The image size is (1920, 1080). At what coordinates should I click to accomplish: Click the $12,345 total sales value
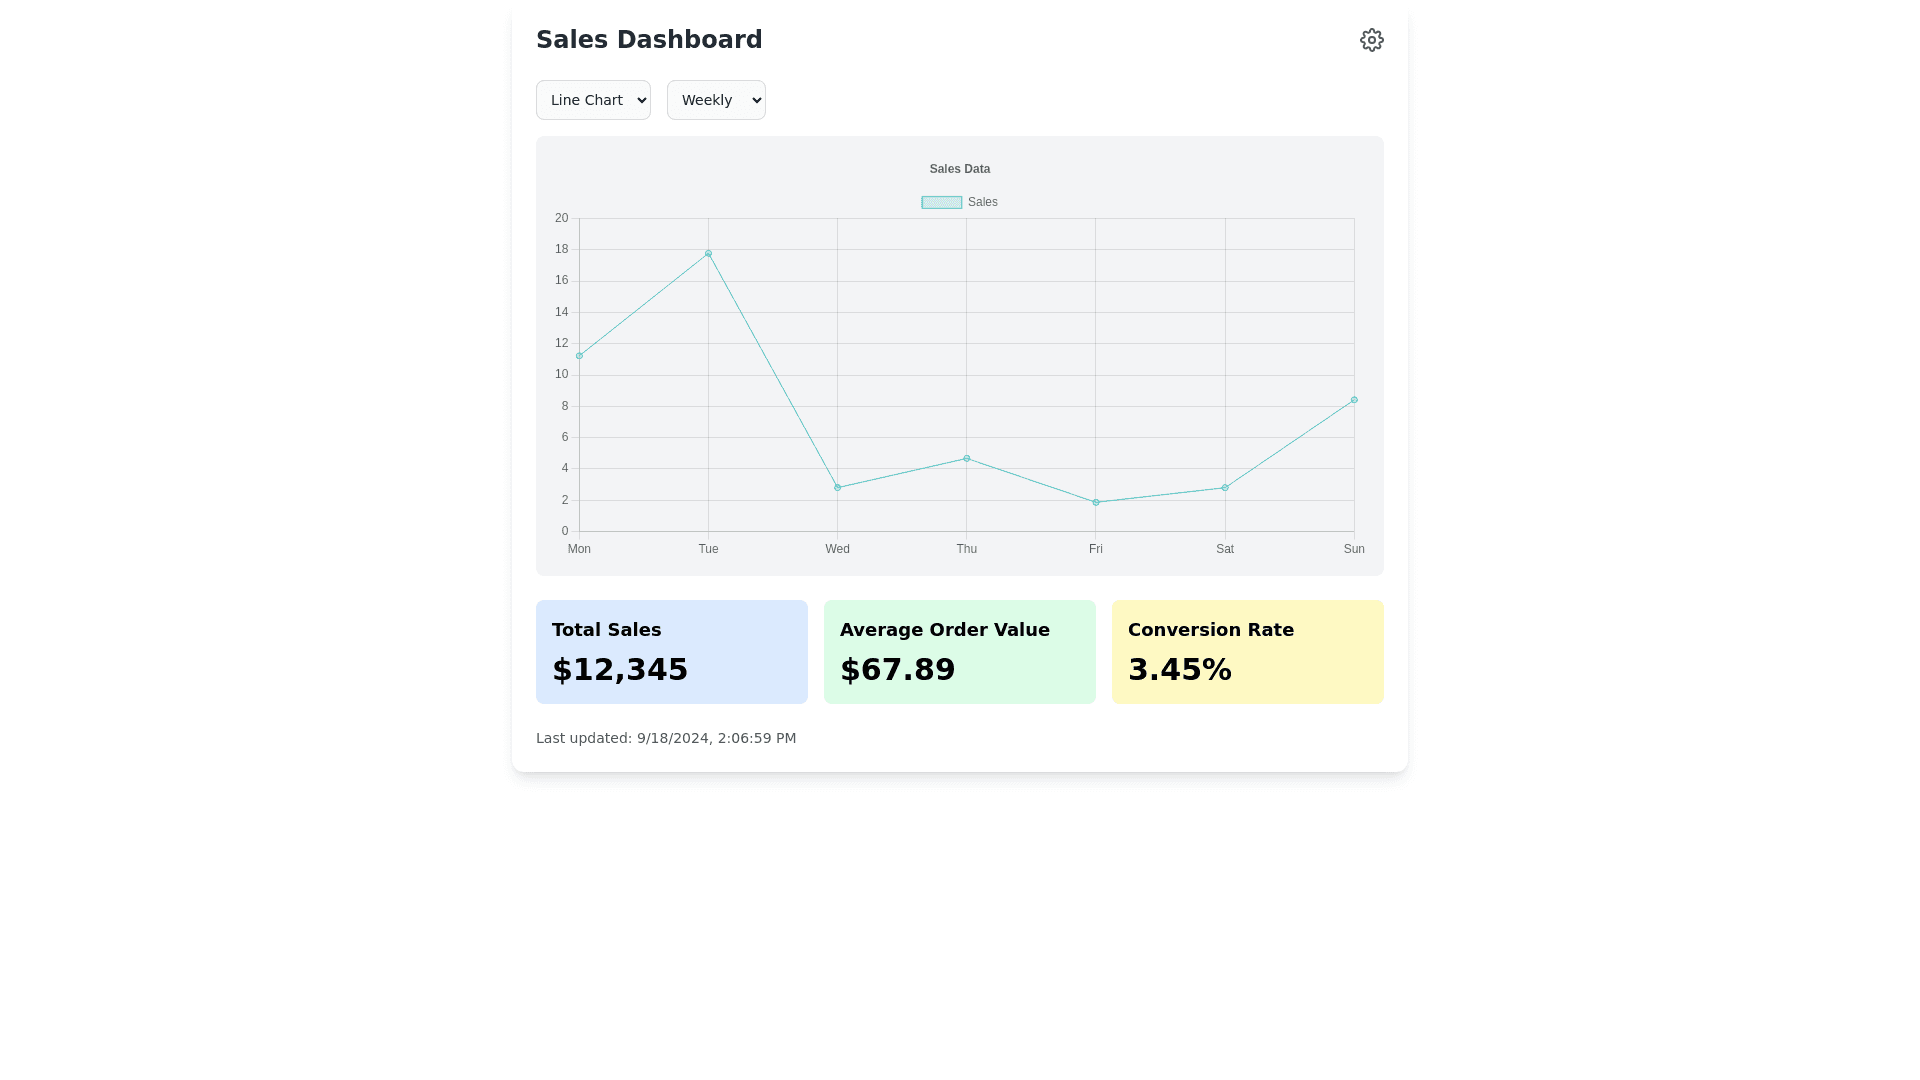click(620, 670)
